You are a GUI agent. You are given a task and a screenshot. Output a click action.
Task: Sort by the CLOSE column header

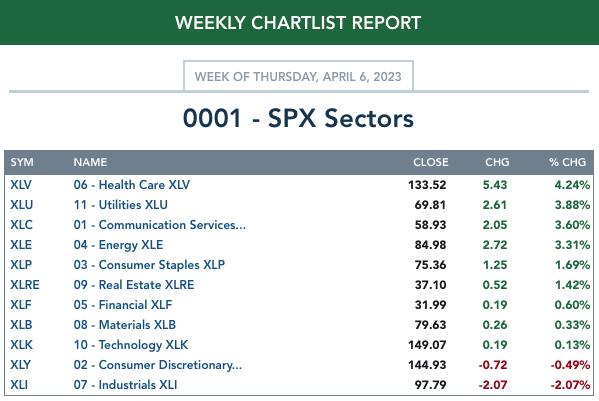(x=431, y=162)
